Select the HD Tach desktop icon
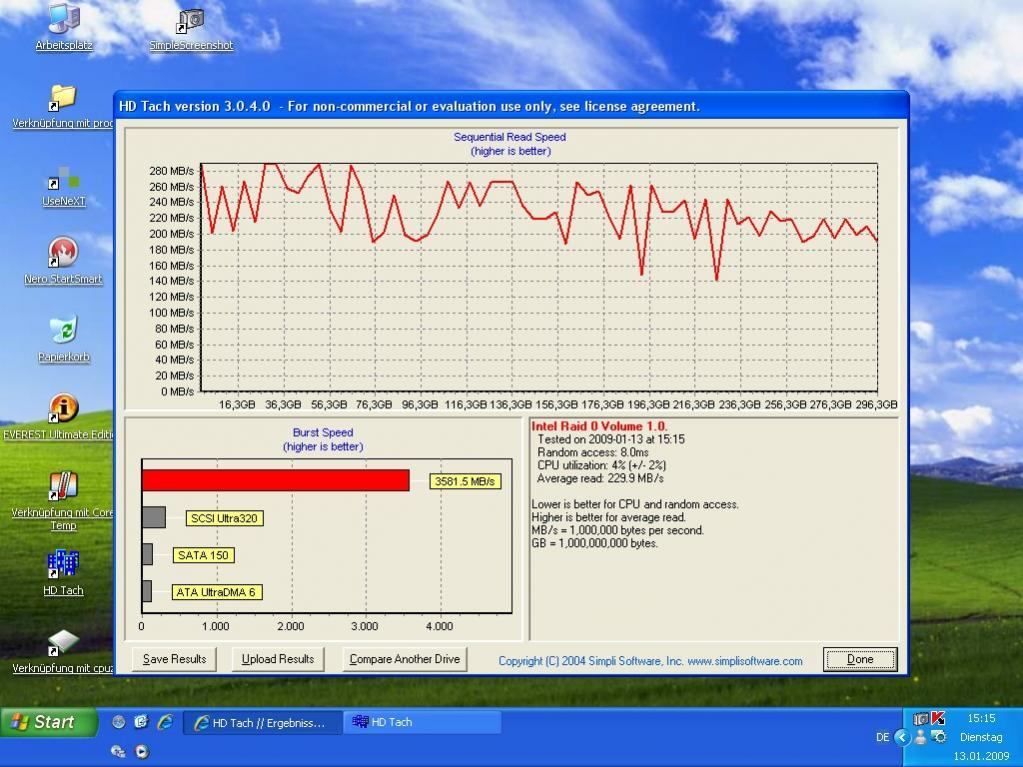Screen dimensions: 1023x767 63,573
